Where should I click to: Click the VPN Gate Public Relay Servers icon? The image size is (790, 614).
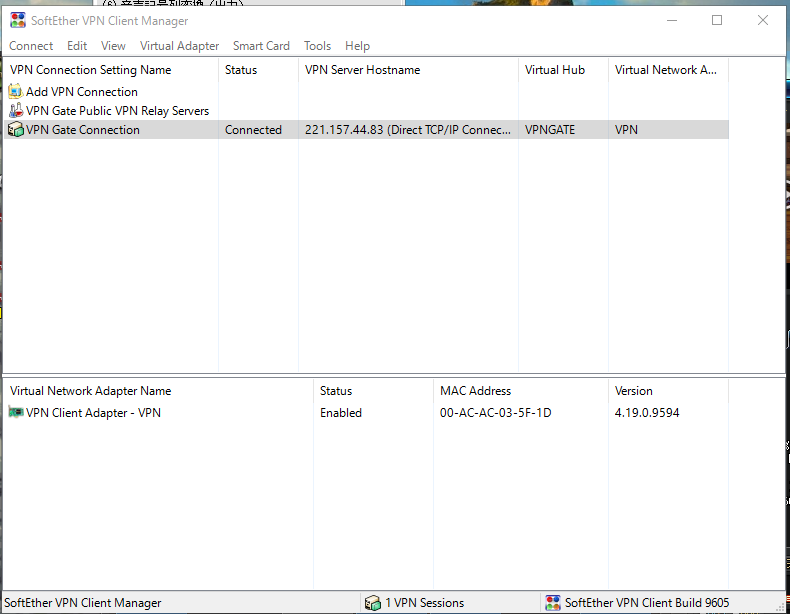pyautogui.click(x=16, y=110)
